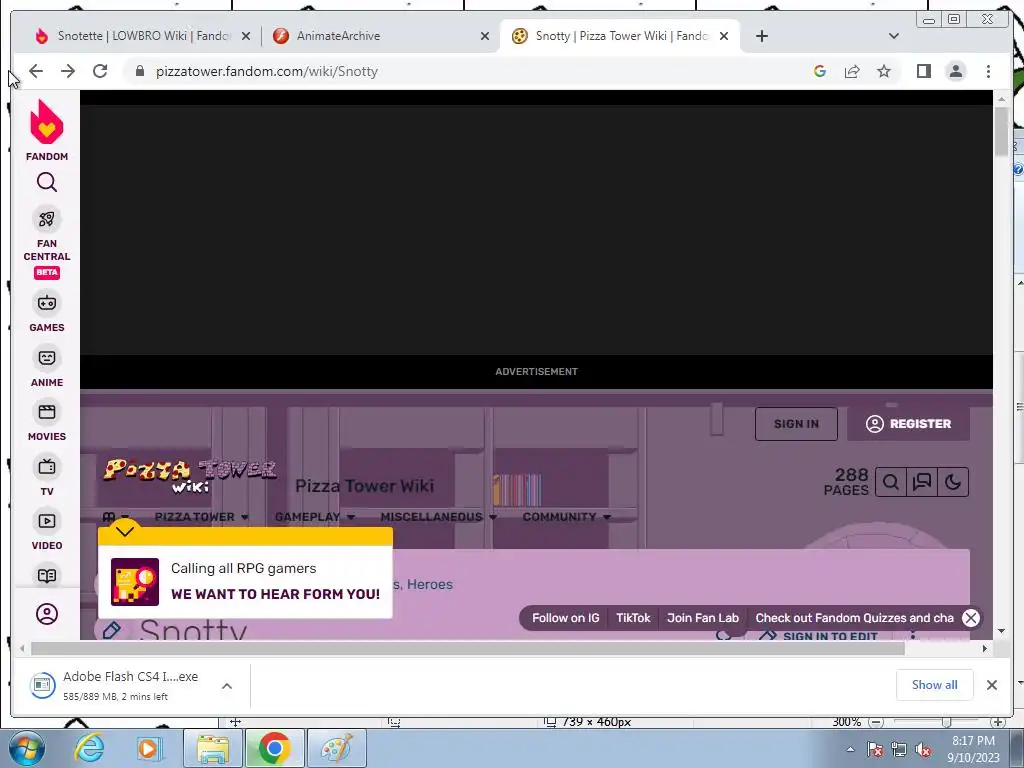Dismiss the Fandom social banner
Screen dimensions: 1024x768
(x=971, y=618)
